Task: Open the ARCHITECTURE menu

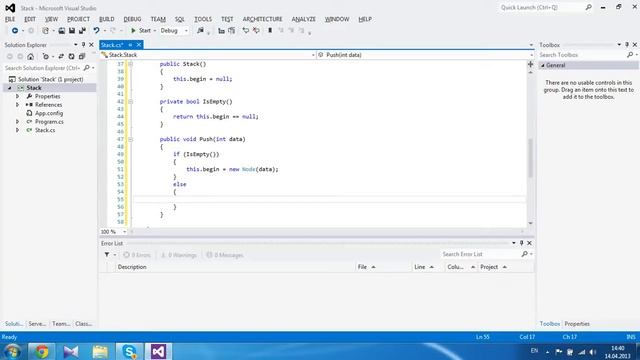Action: 262,19
